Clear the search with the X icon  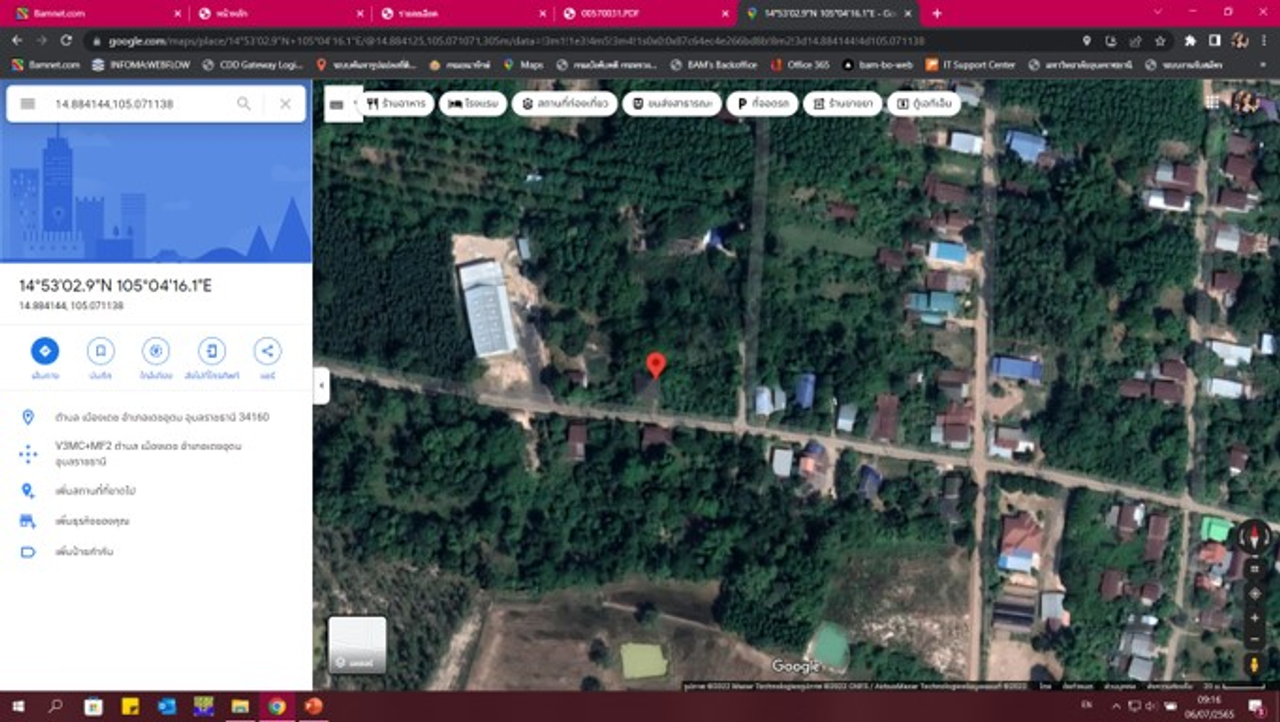[x=285, y=104]
